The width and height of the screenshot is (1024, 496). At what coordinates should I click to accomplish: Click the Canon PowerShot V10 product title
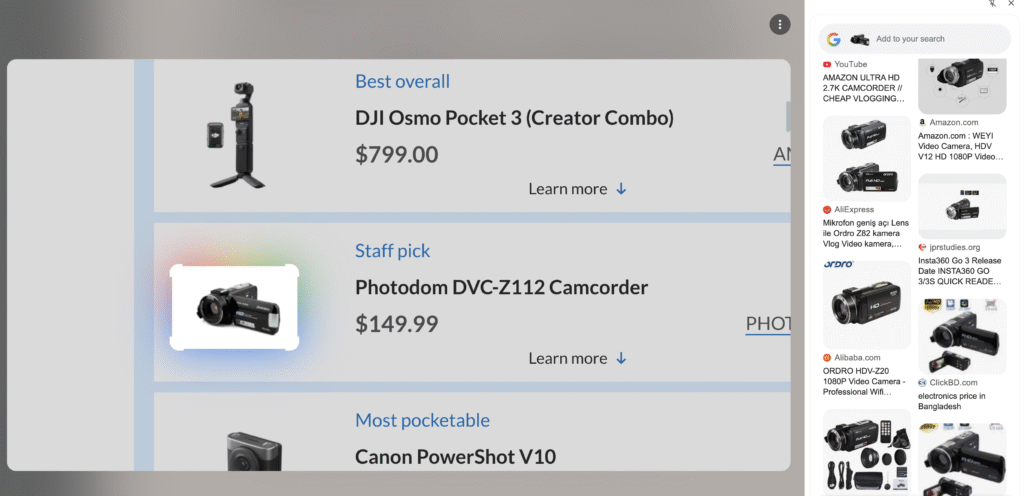(455, 457)
